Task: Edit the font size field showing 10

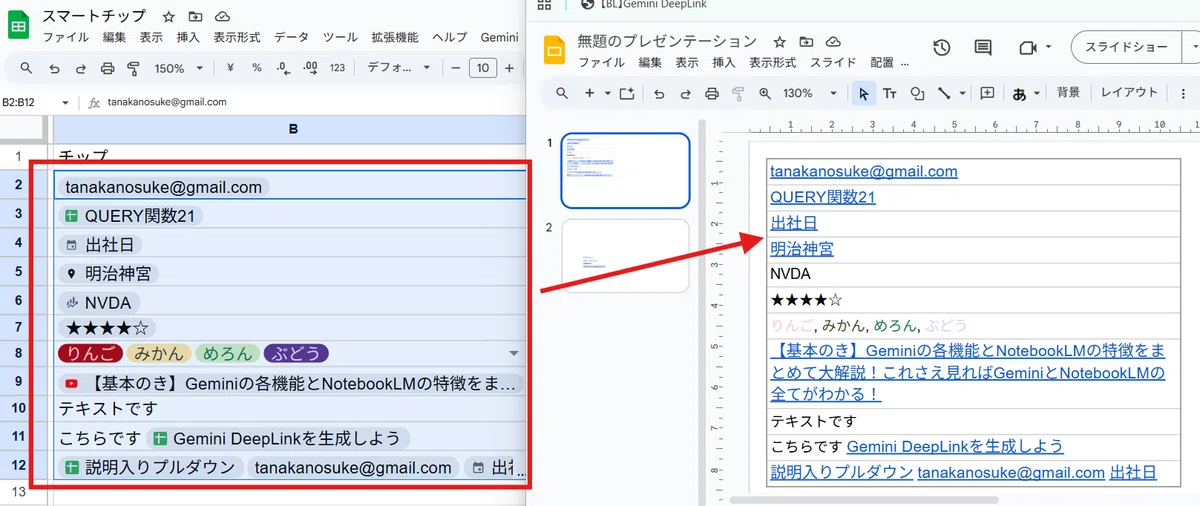Action: (483, 68)
